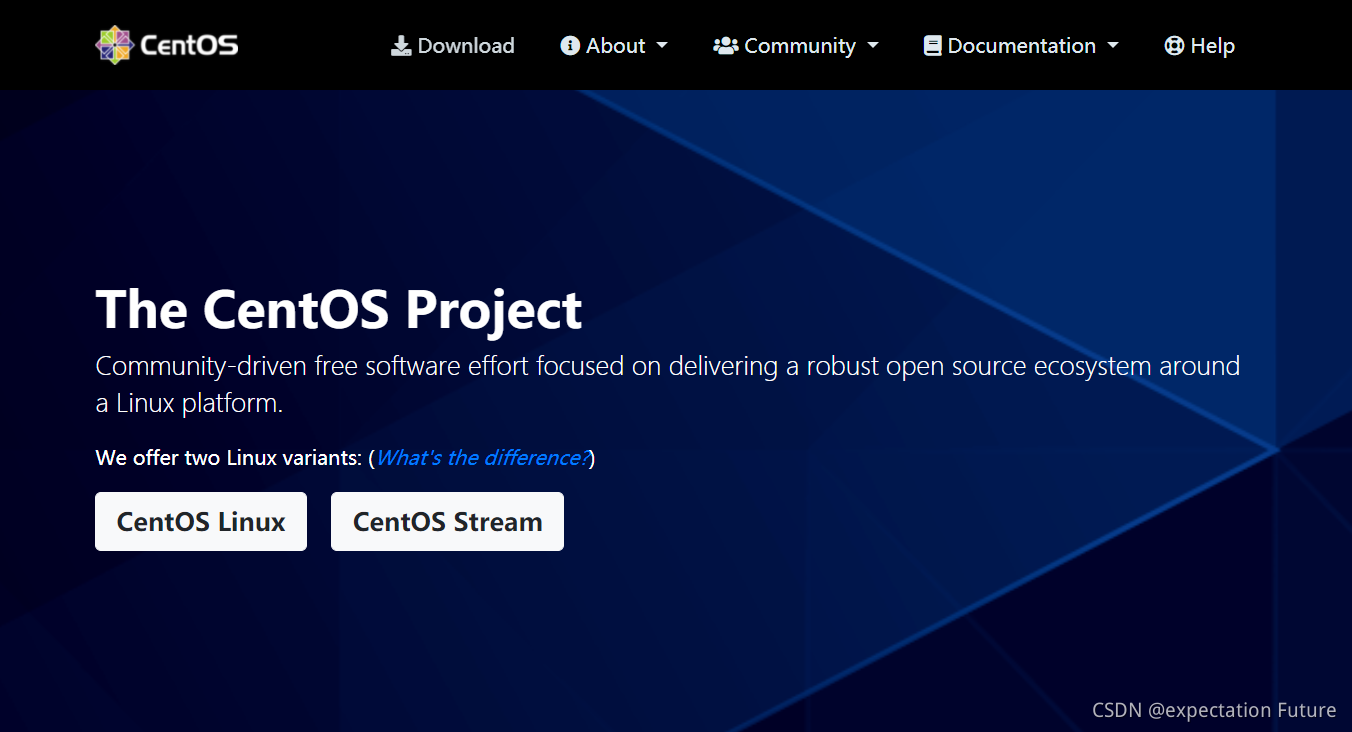Expand the Documentation dropdown caret
Viewport: 1352px width, 732px height.
pyautogui.click(x=1113, y=46)
